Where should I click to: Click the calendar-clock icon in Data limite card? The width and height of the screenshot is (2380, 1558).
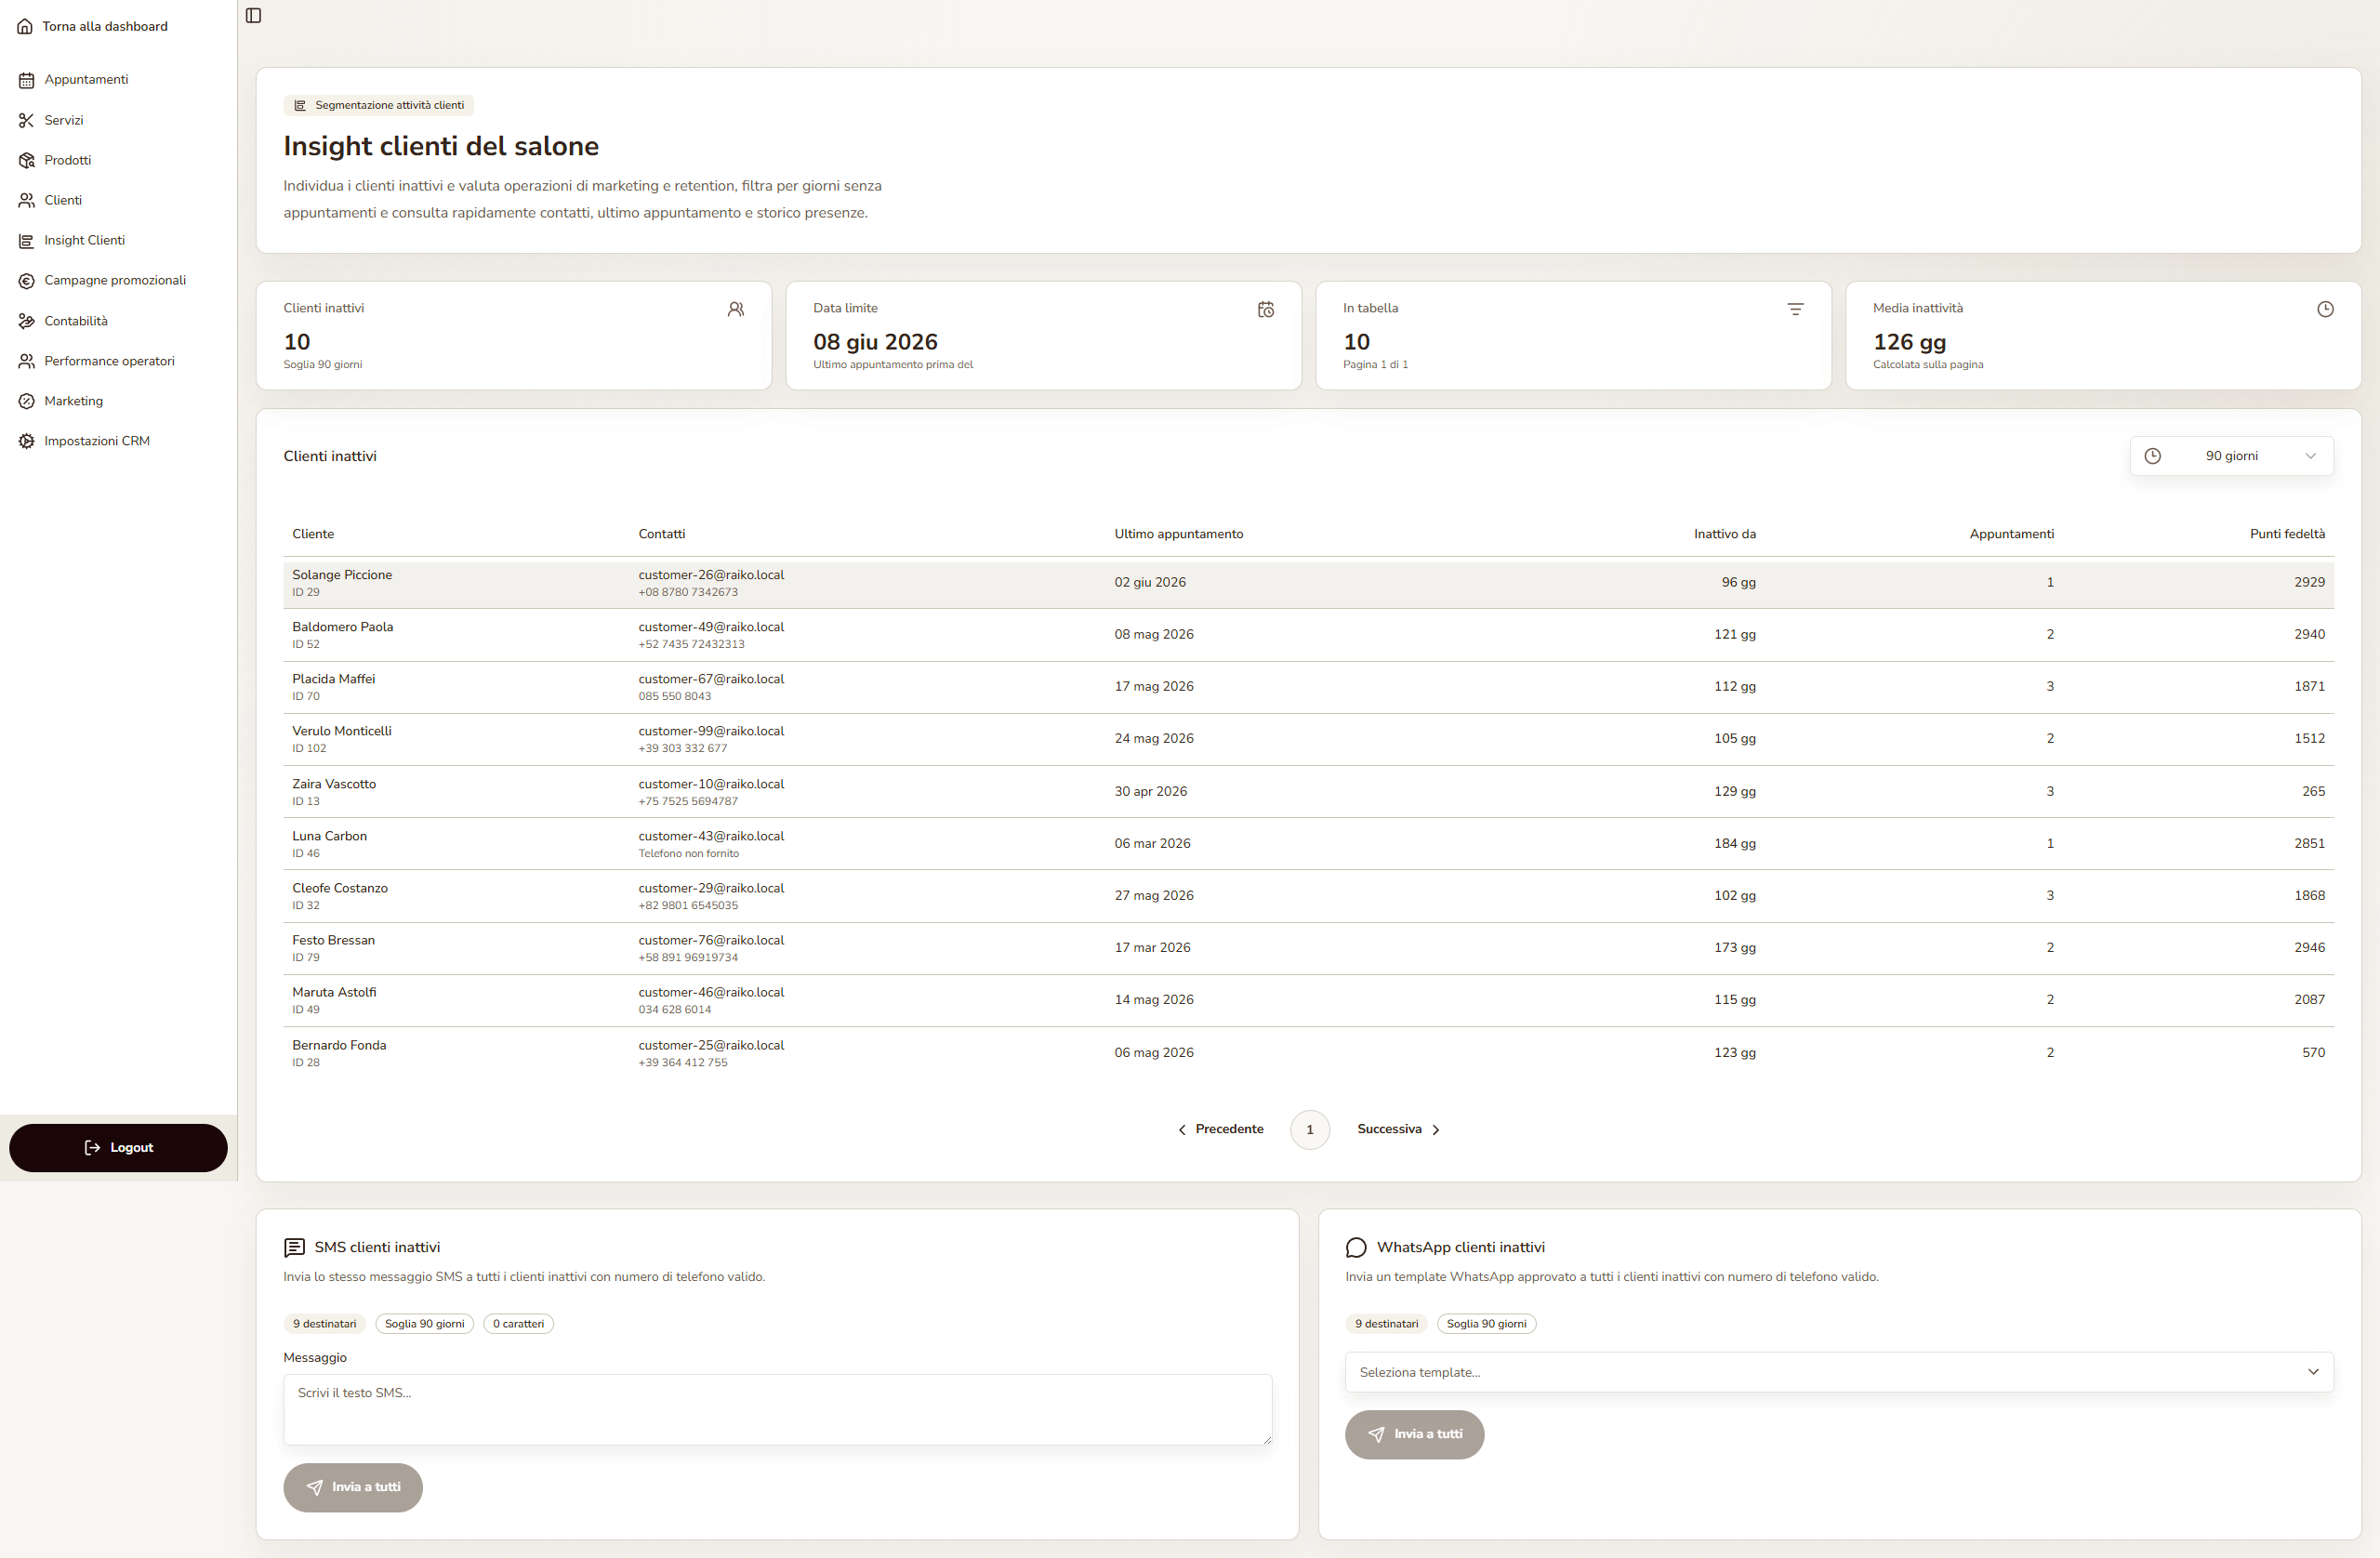coord(1266,310)
